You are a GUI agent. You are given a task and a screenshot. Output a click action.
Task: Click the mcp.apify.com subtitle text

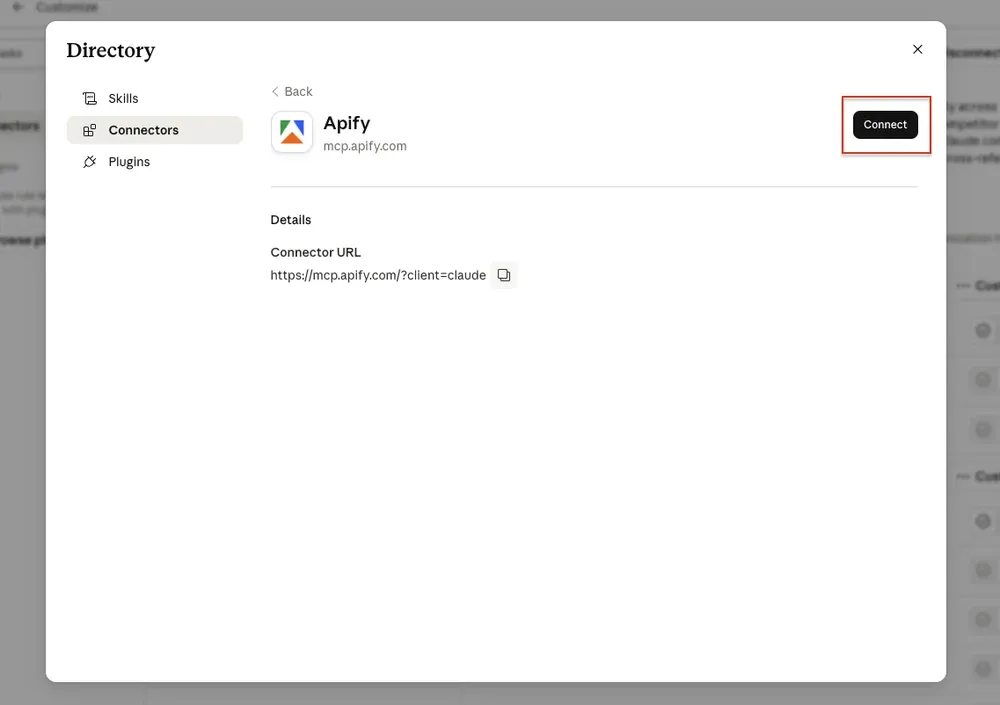365,146
